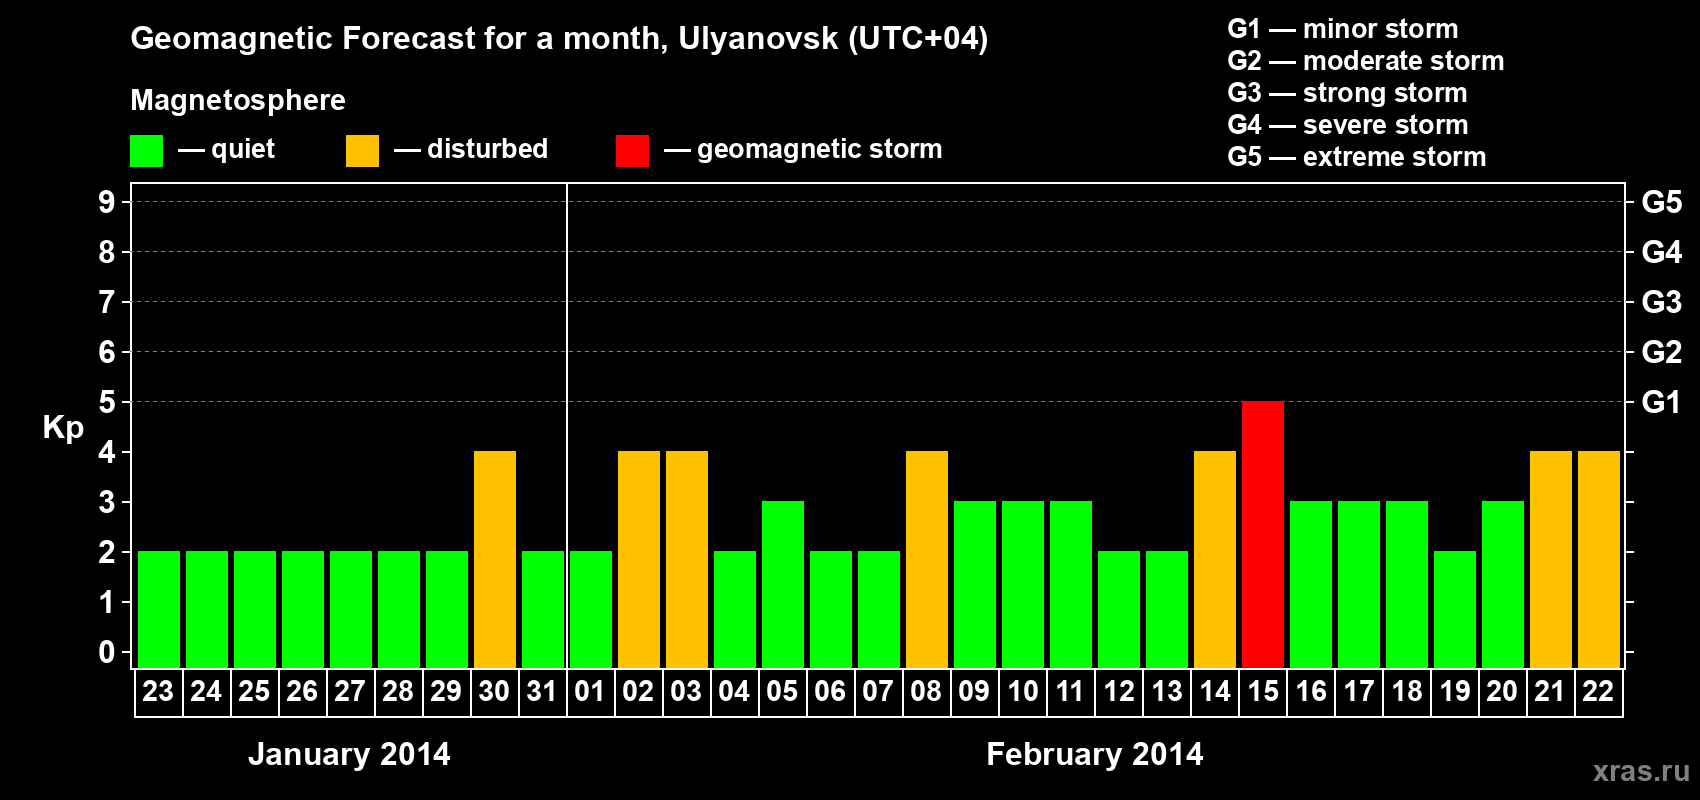This screenshot has width=1700, height=800.
Task: Click the G5 label on right axis
Action: coord(1662,202)
